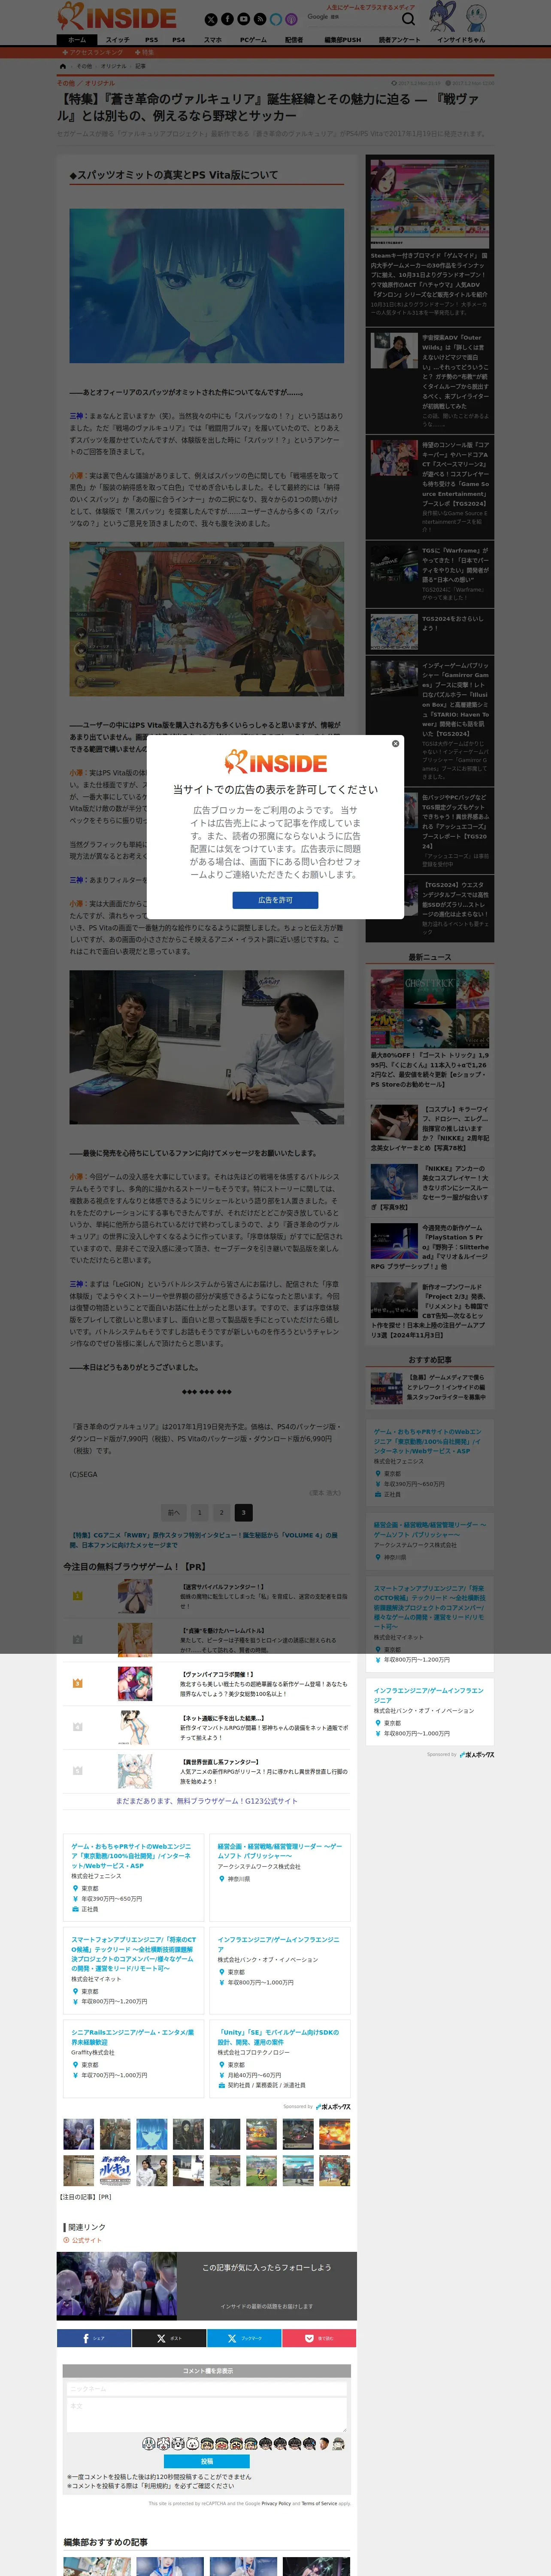Click the 広告を許可 button
This screenshot has height=2576, width=551.
[275, 900]
